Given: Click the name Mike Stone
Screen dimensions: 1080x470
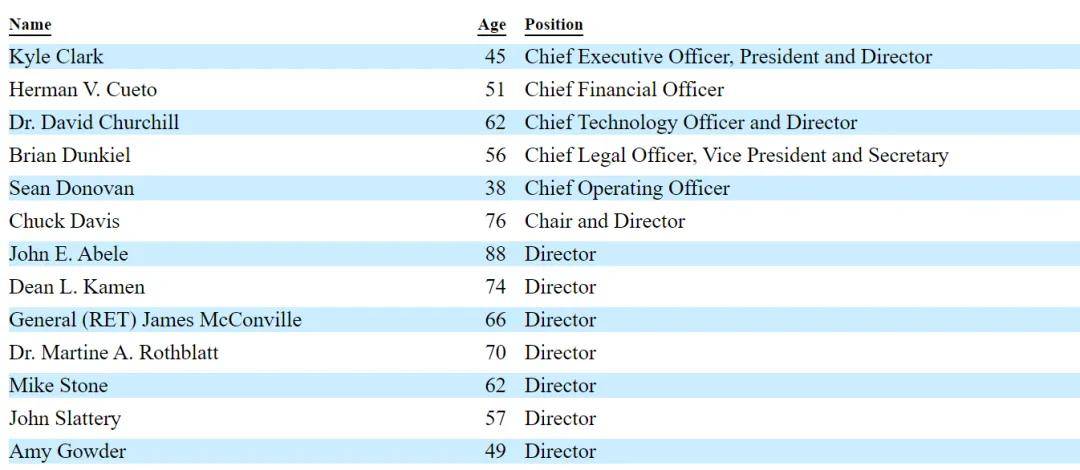Looking at the screenshot, I should (x=58, y=386).
